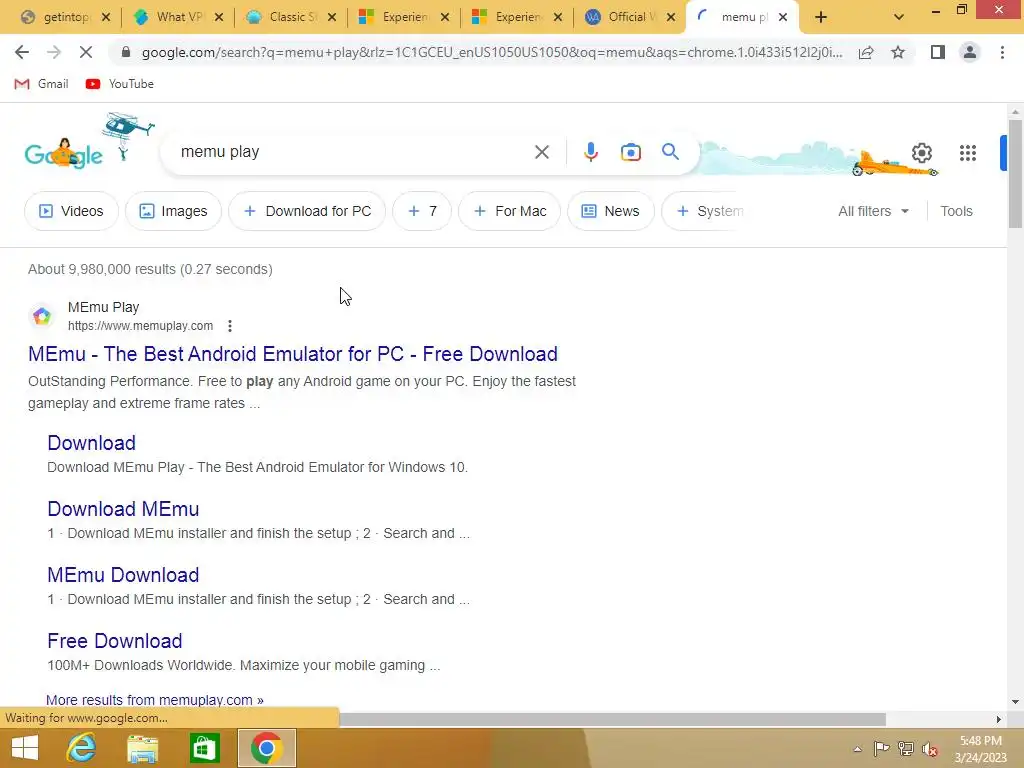Open the Chrome three-dot menu
Image resolution: width=1024 pixels, height=768 pixels.
(x=1002, y=52)
